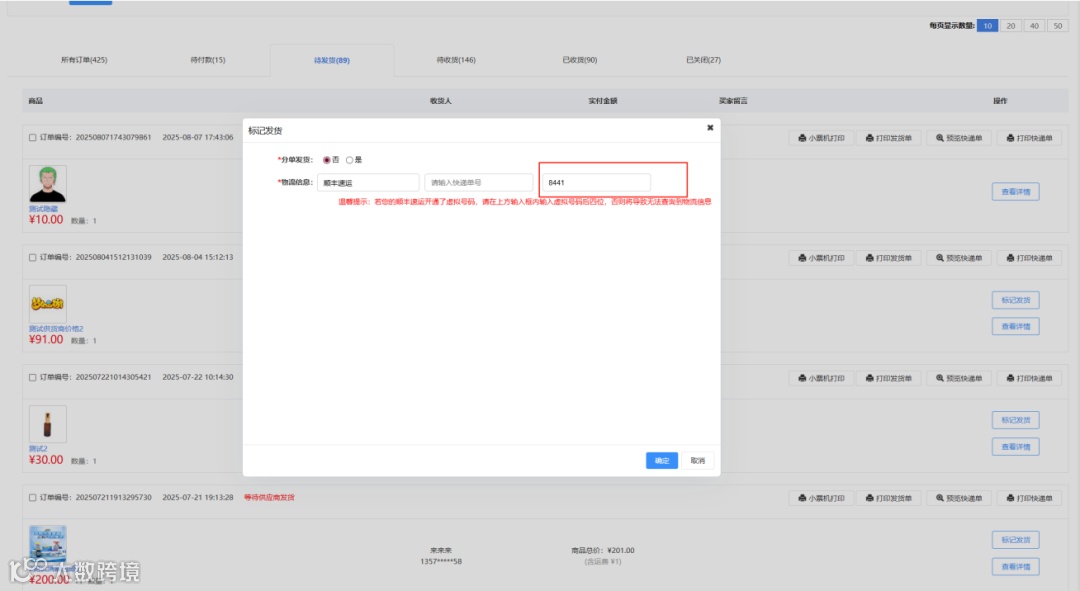
Task: Click 打印快递单 for order 202508071743079861
Action: [1029, 138]
